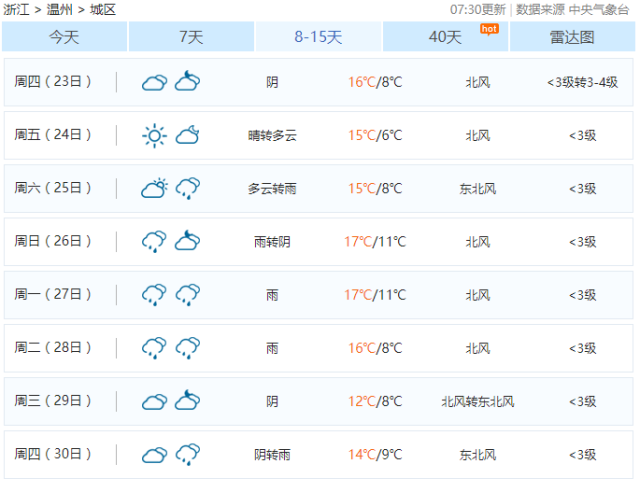
Task: Select the 周二（28日）date label
Action: click(x=53, y=347)
